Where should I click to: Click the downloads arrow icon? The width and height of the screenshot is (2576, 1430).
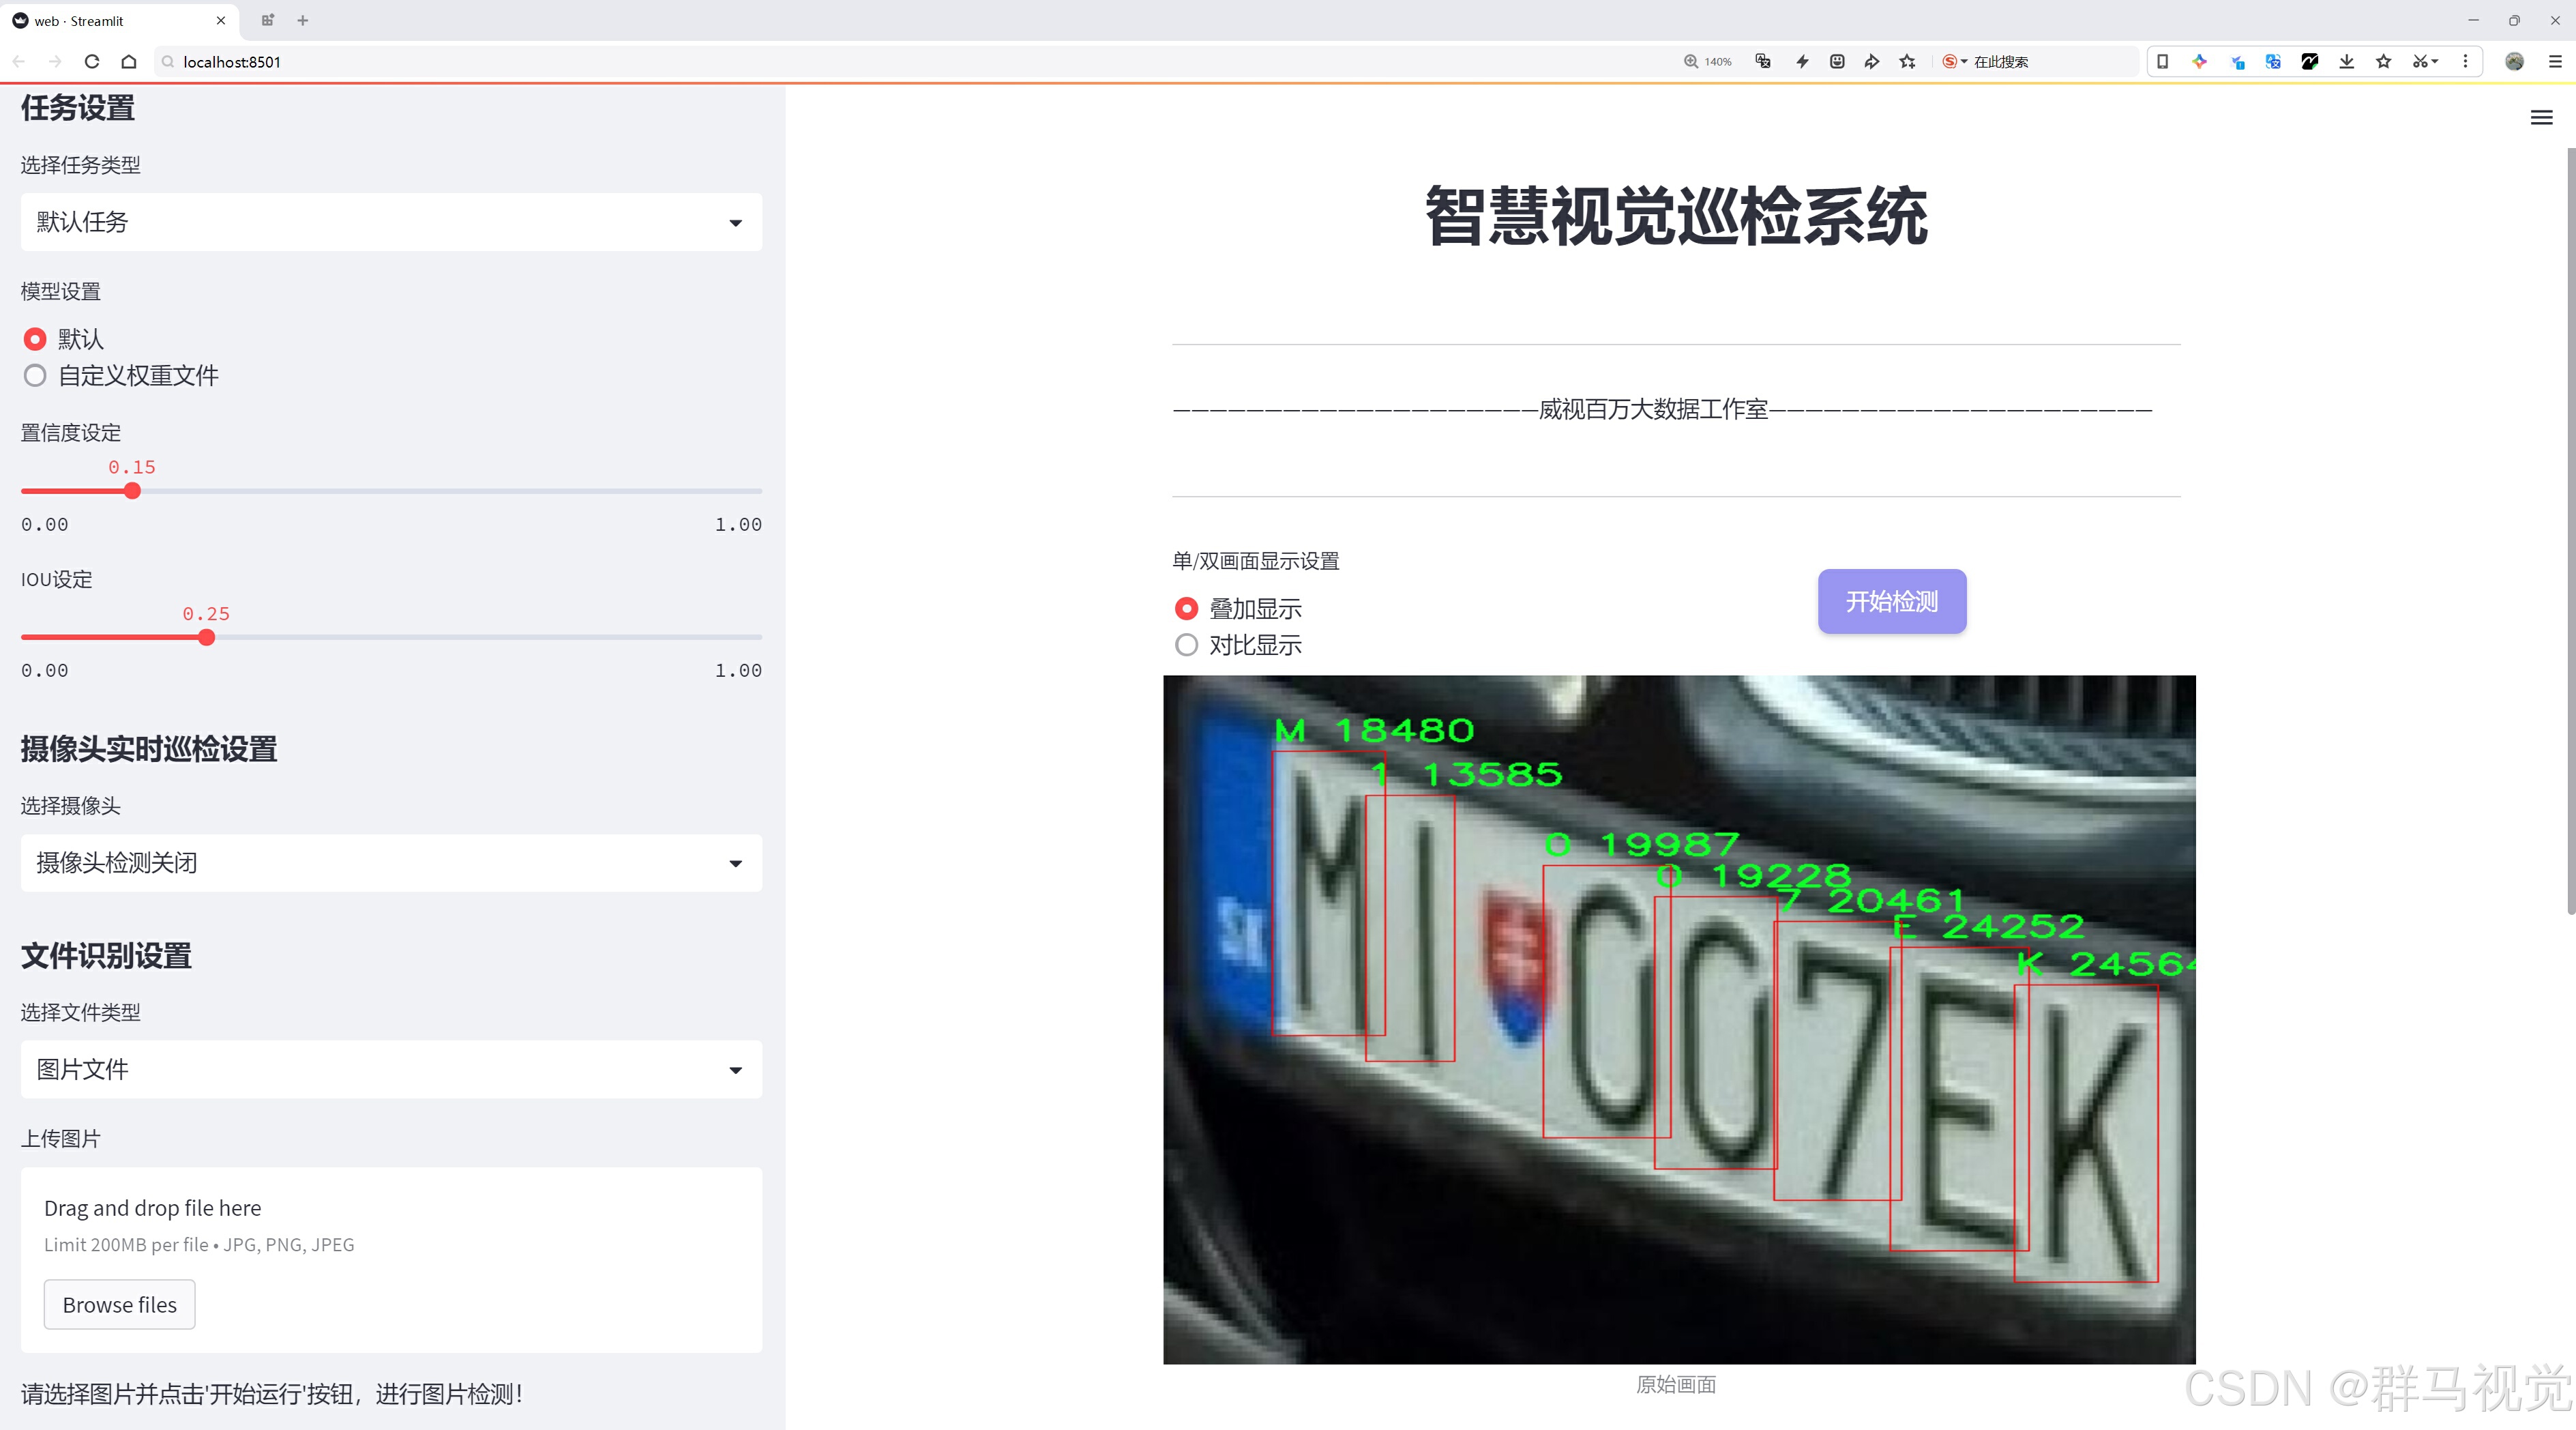point(2346,61)
